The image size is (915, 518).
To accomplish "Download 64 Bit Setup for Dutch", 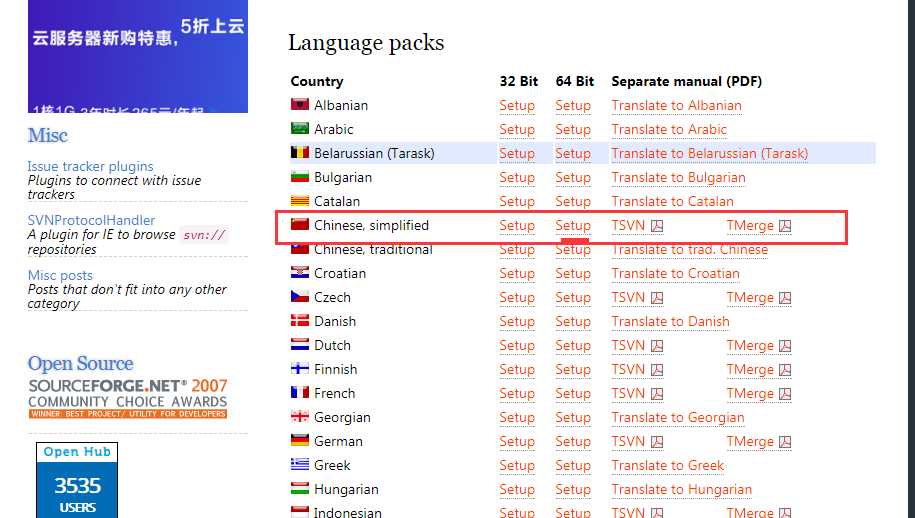I will (572, 345).
